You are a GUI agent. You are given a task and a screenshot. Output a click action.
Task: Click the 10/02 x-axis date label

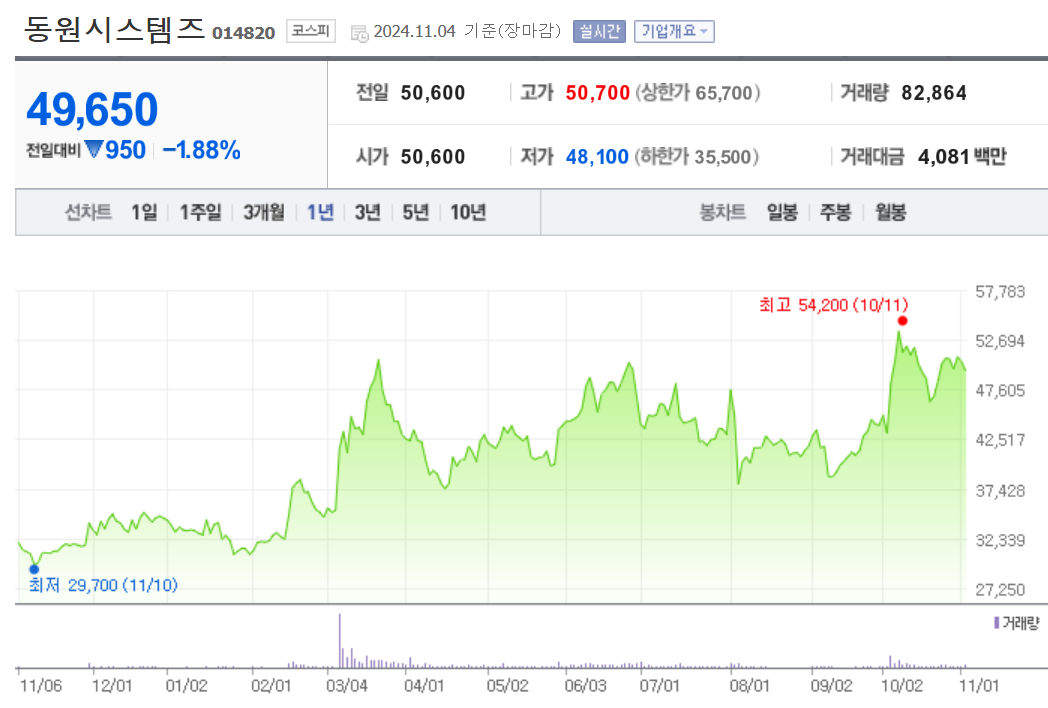point(902,686)
